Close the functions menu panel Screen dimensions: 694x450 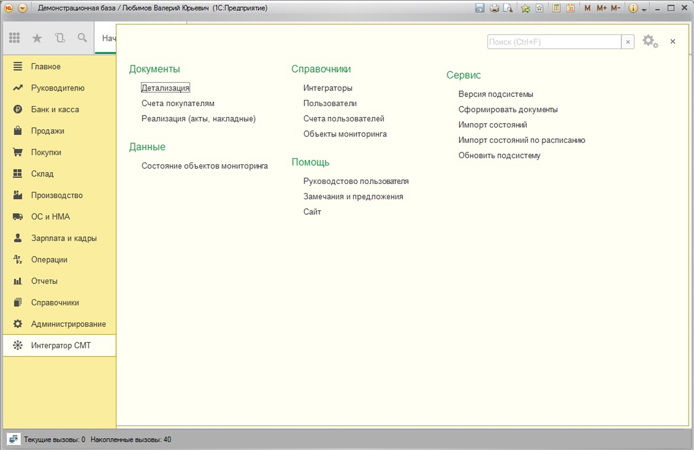673,41
